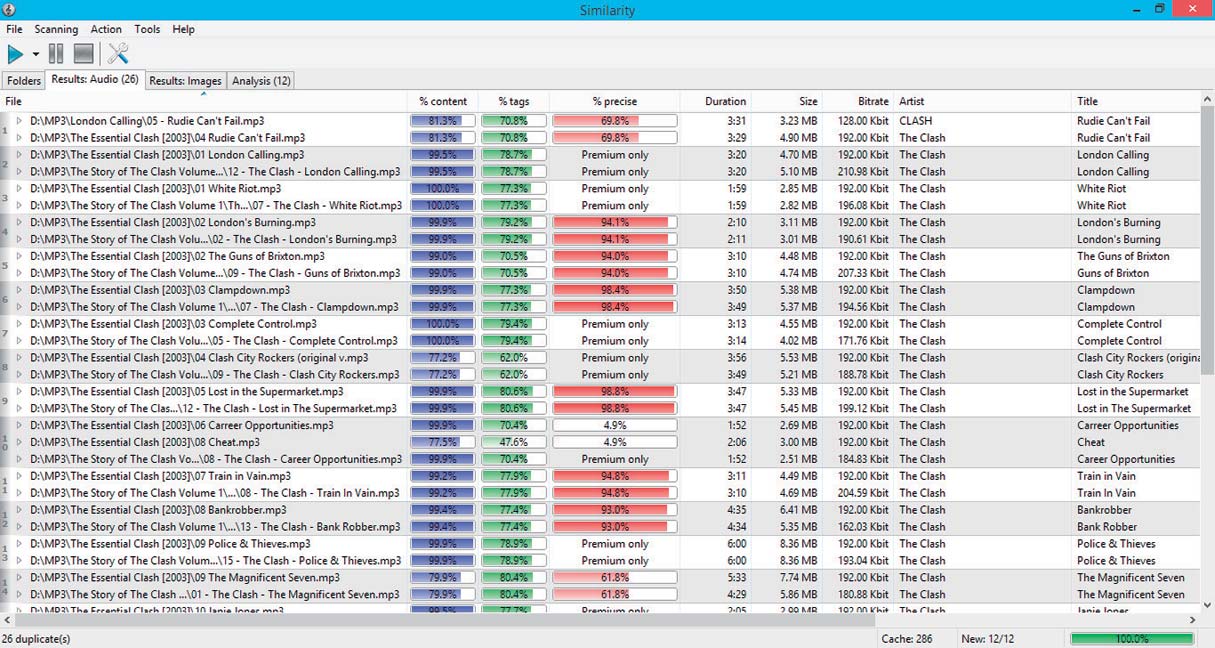This screenshot has width=1215, height=648.
Task: Sort by the Duration column header
Action: pyautogui.click(x=715, y=101)
